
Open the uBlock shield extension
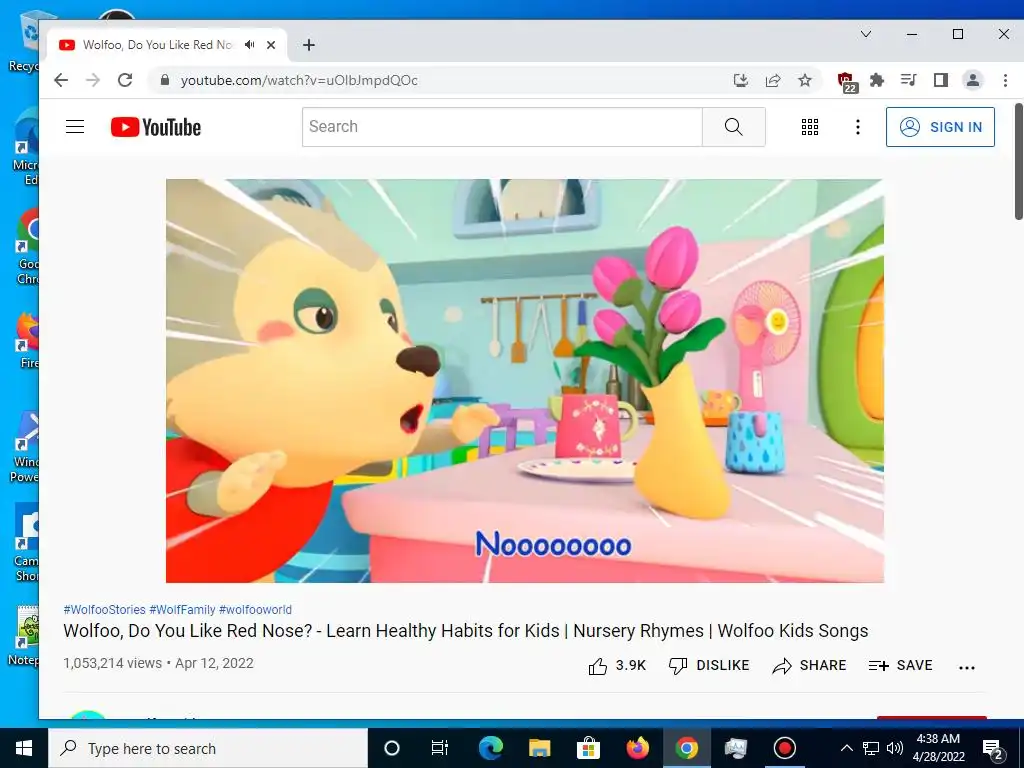tap(846, 82)
